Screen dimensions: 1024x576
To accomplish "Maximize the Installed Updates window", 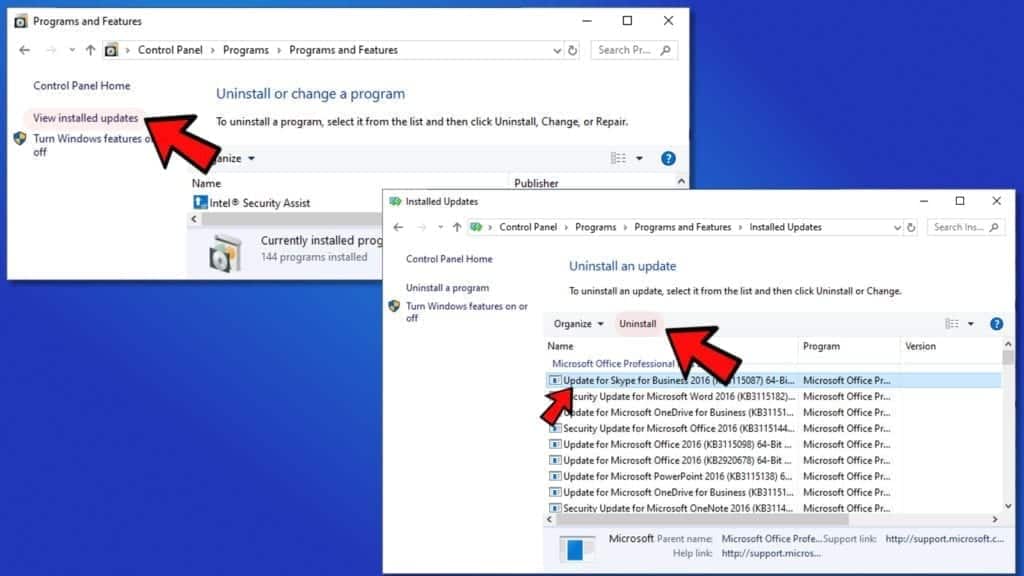I will [960, 201].
